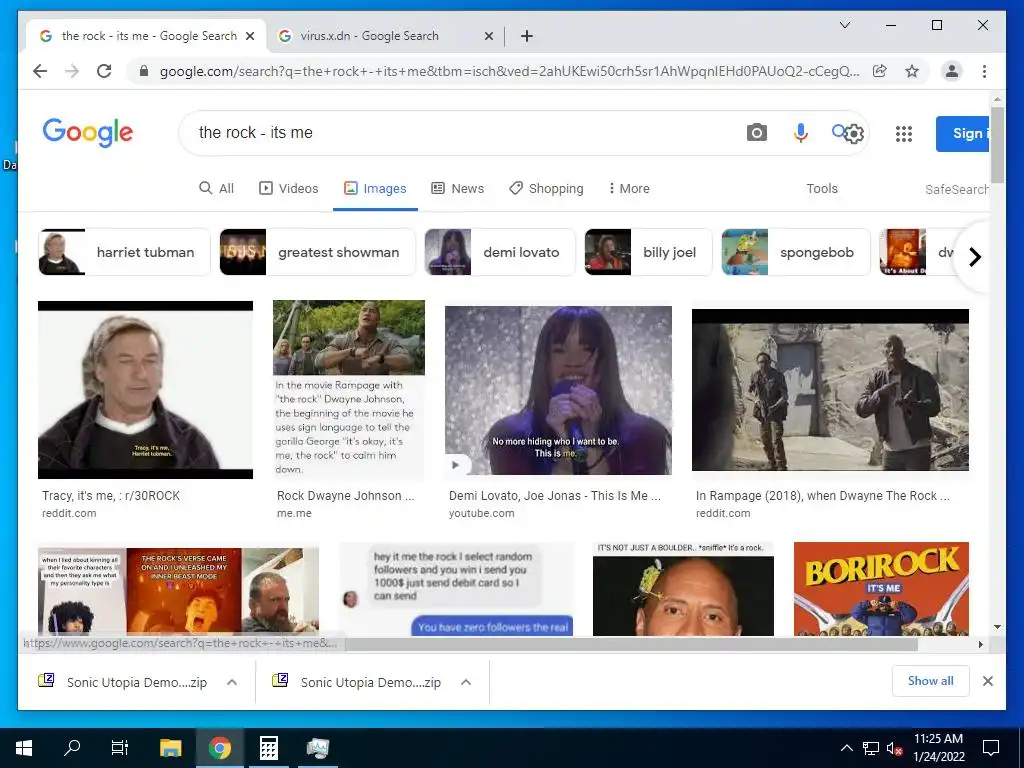The width and height of the screenshot is (1024, 768).
Task: Follow the 'Tracy, it's me, : r/30ROCK' link
Action: click(x=111, y=496)
